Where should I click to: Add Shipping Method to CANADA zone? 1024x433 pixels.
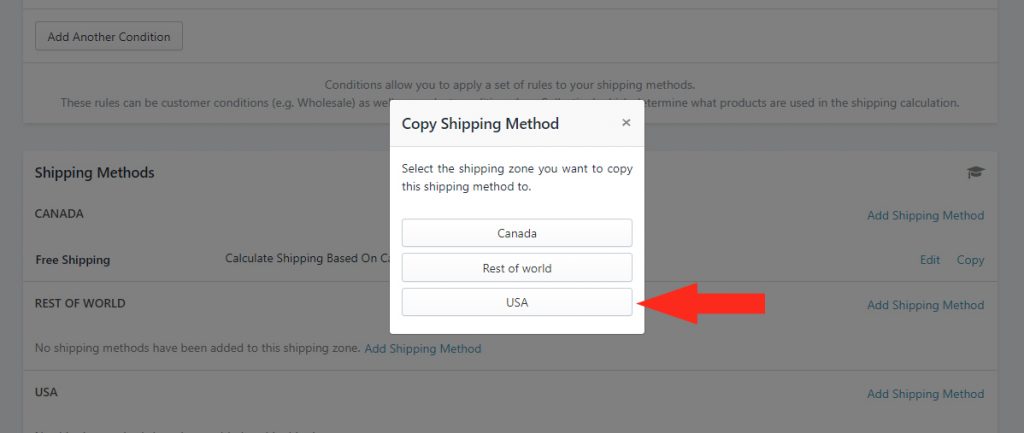click(x=925, y=216)
